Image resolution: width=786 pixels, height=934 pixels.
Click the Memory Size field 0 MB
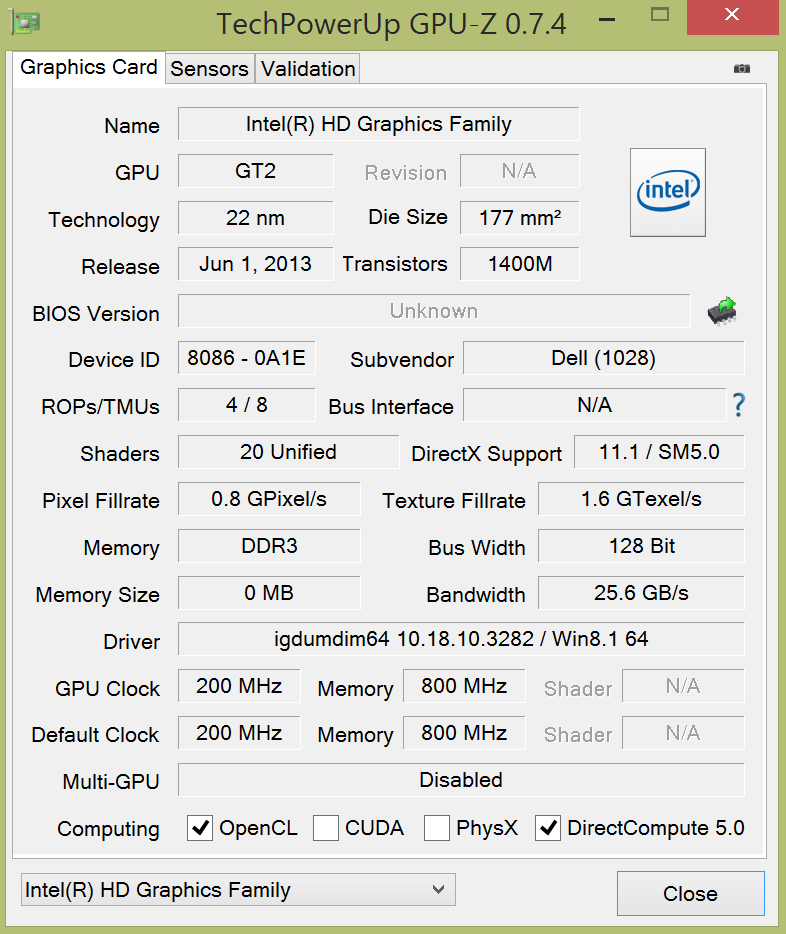[x=269, y=593]
